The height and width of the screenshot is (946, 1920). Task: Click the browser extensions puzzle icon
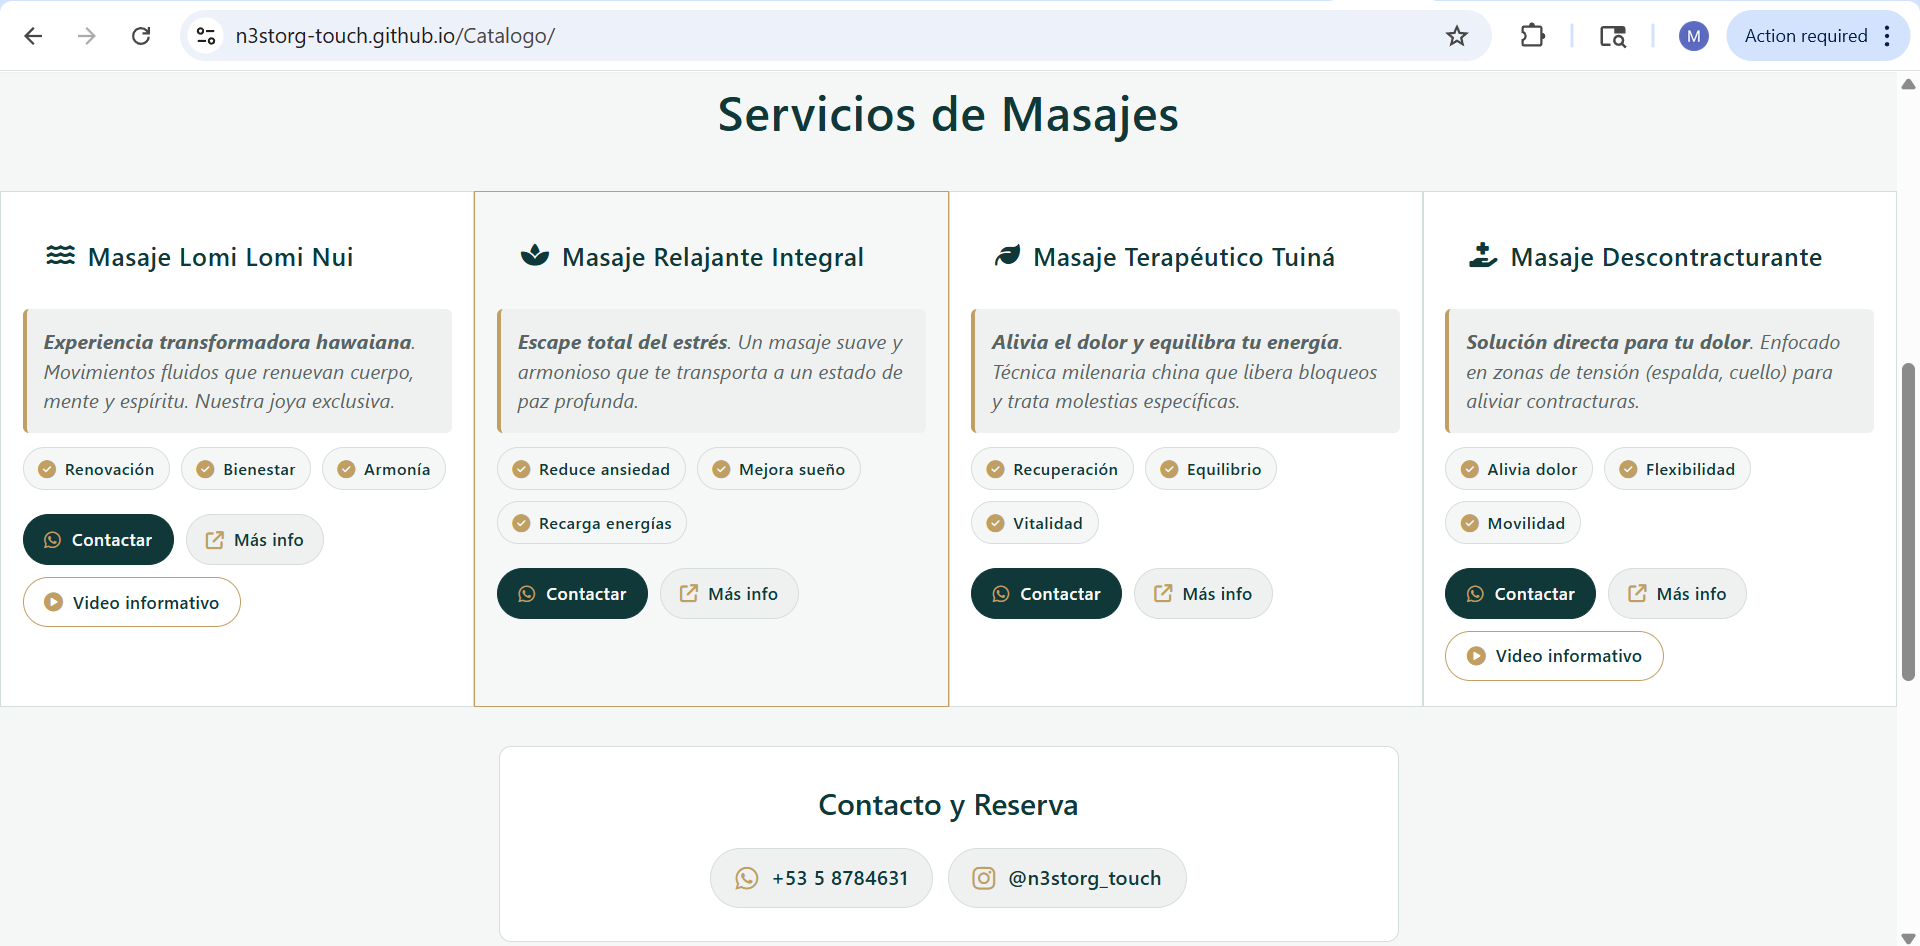click(x=1532, y=36)
